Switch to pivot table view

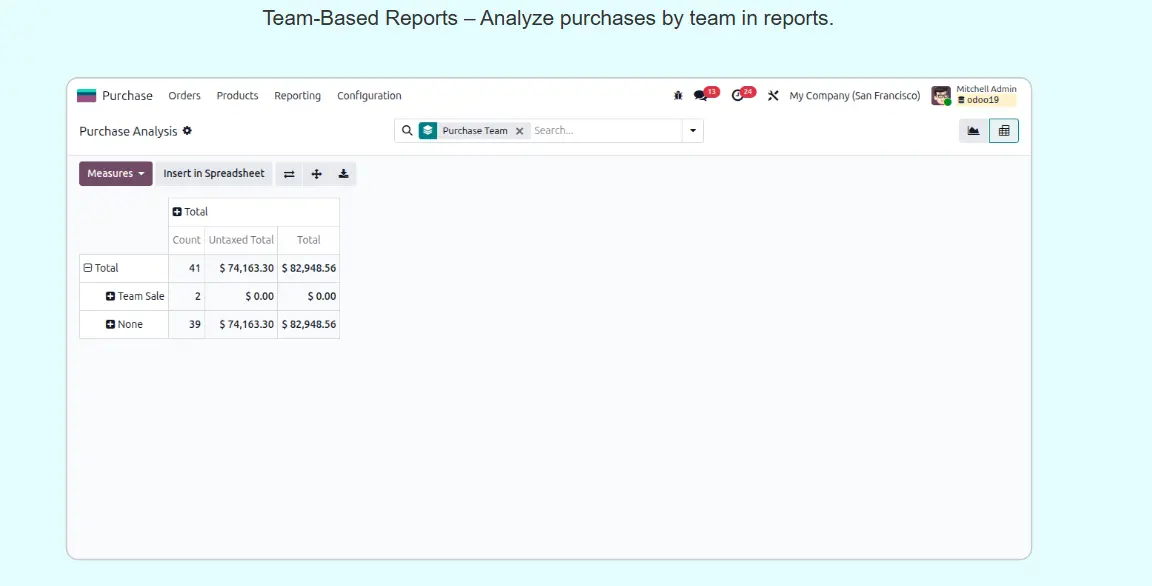[1004, 131]
